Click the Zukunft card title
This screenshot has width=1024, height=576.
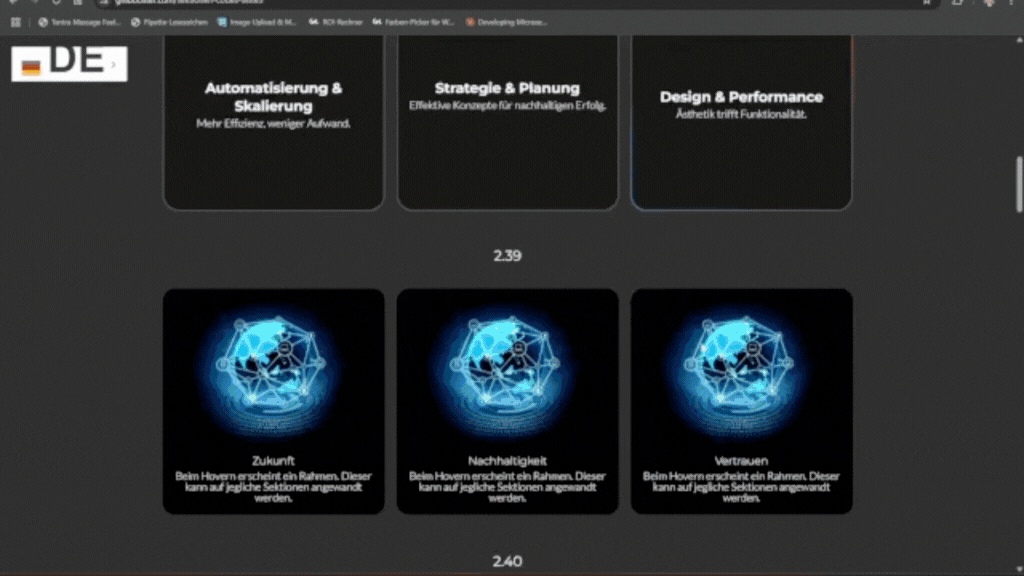pos(273,460)
